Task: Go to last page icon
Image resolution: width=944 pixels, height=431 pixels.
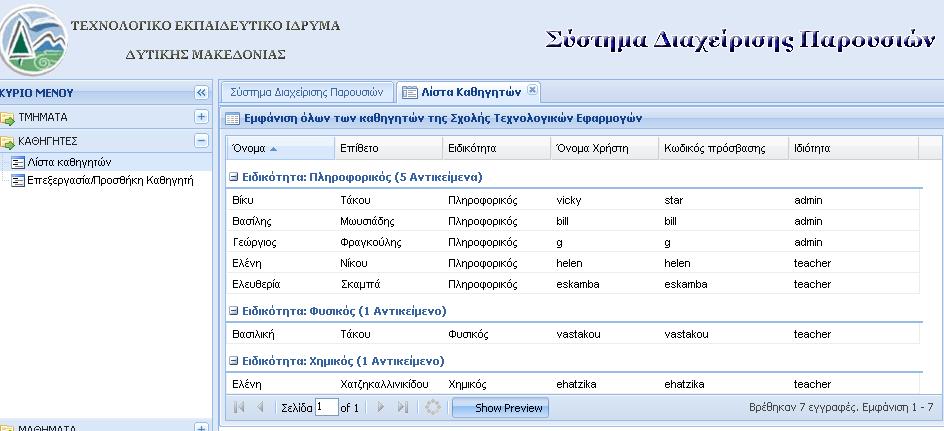Action: click(403, 408)
